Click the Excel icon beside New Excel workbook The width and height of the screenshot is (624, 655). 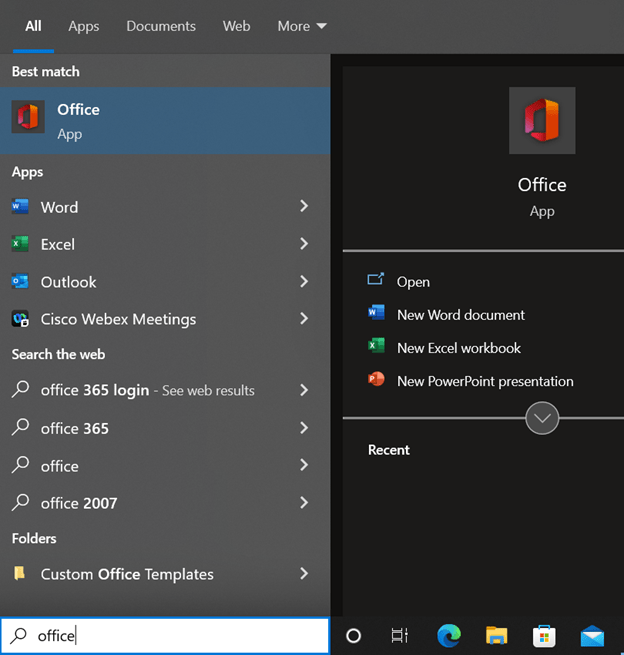click(376, 345)
